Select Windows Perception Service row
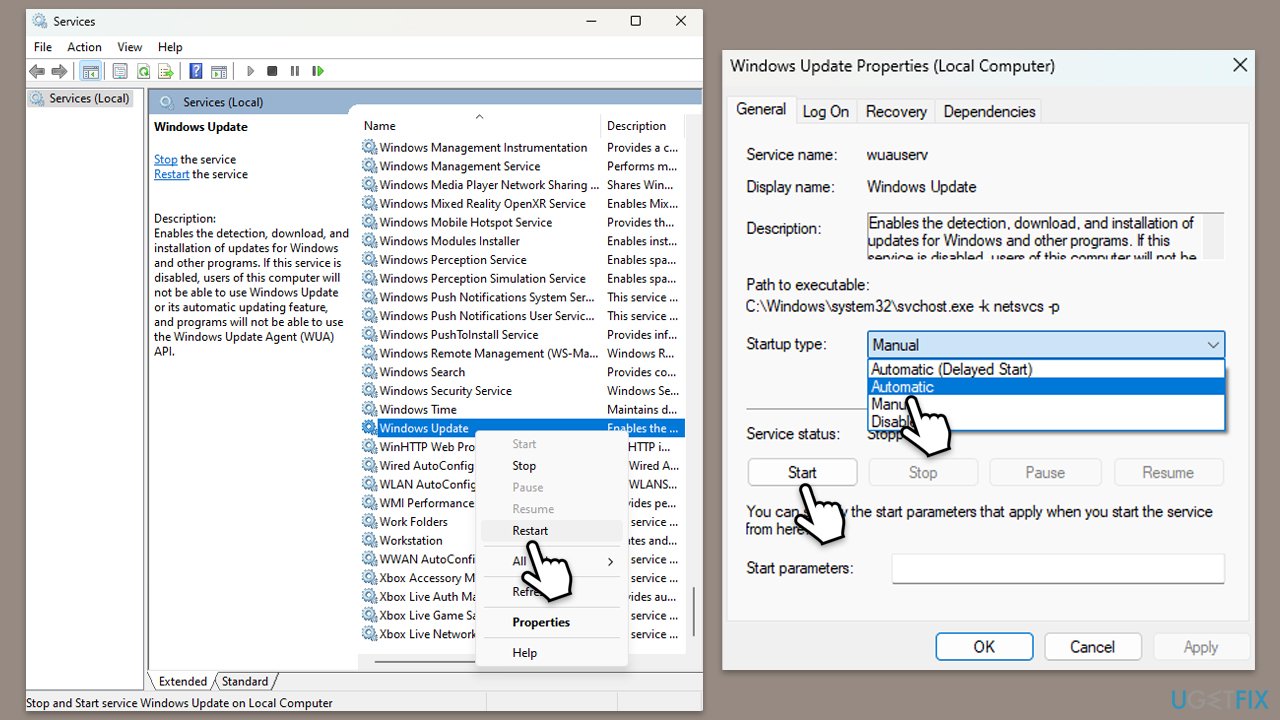This screenshot has width=1280, height=720. pos(521,260)
